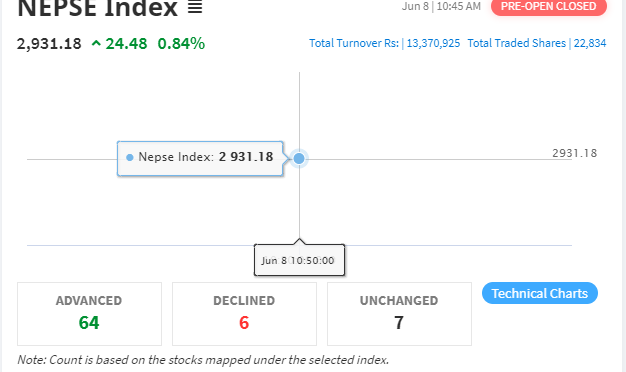Screen dimensions: 626x372
Task: Click the PRE-OPEN CLOSED status badge
Action: click(x=549, y=7)
